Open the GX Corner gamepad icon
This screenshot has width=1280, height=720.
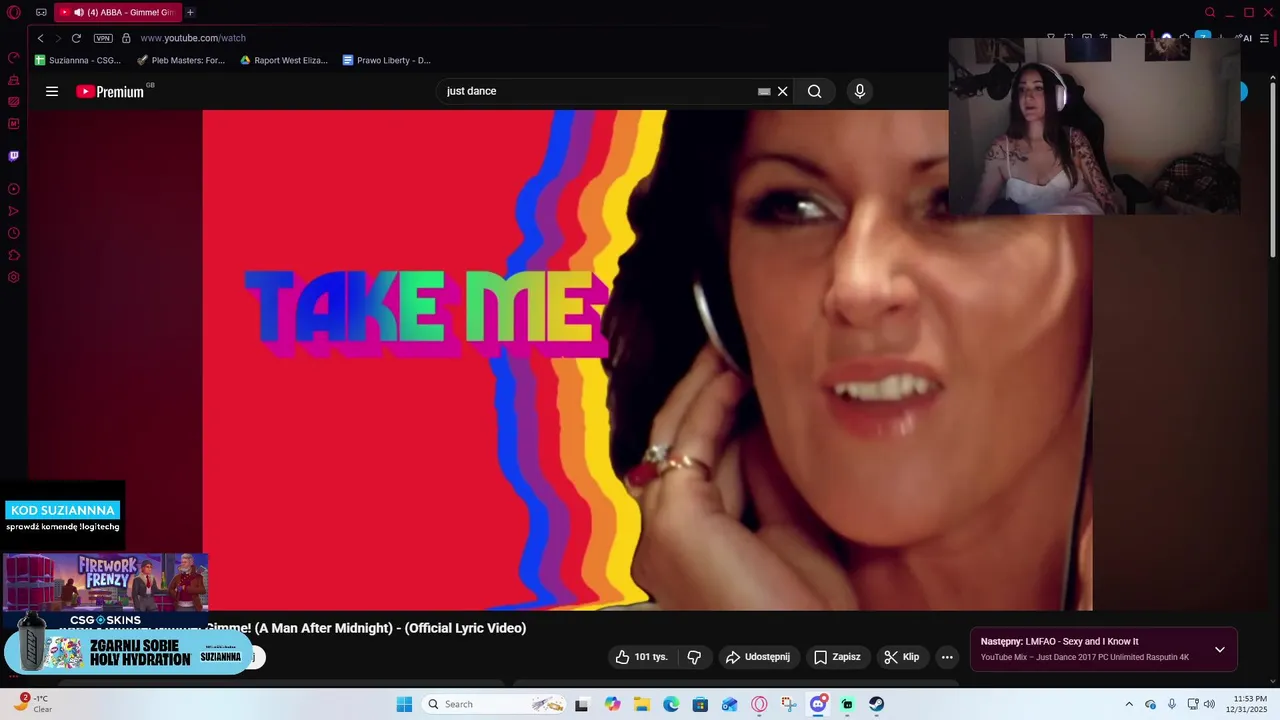tap(41, 12)
